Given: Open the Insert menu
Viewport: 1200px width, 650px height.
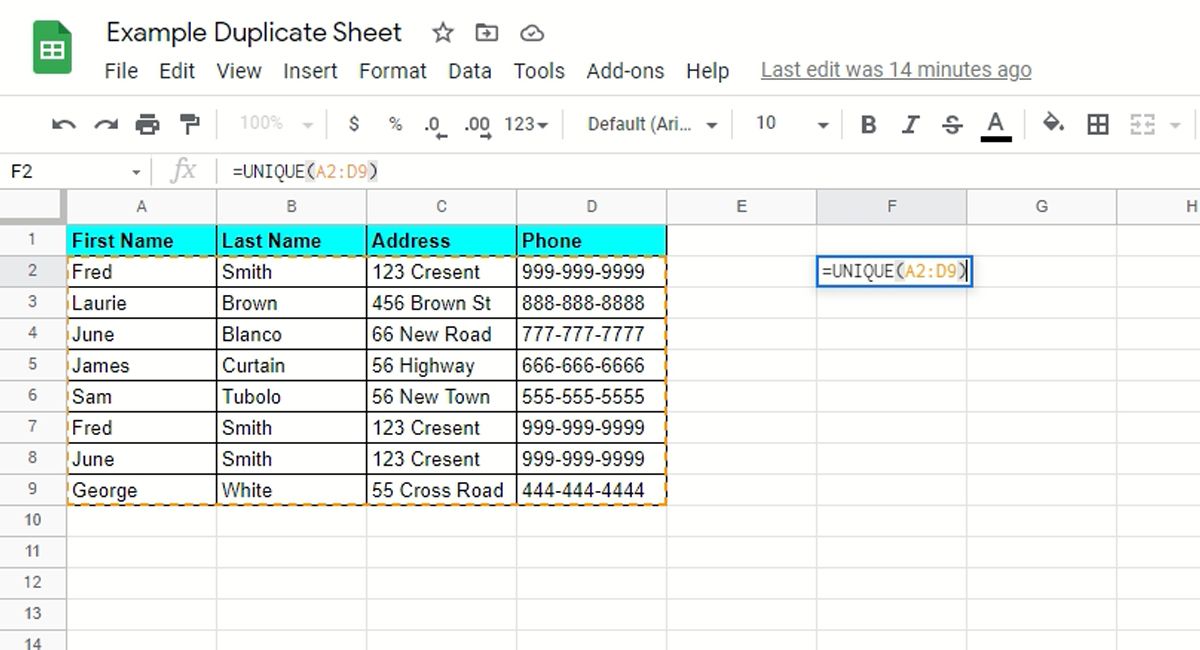Looking at the screenshot, I should 310,71.
